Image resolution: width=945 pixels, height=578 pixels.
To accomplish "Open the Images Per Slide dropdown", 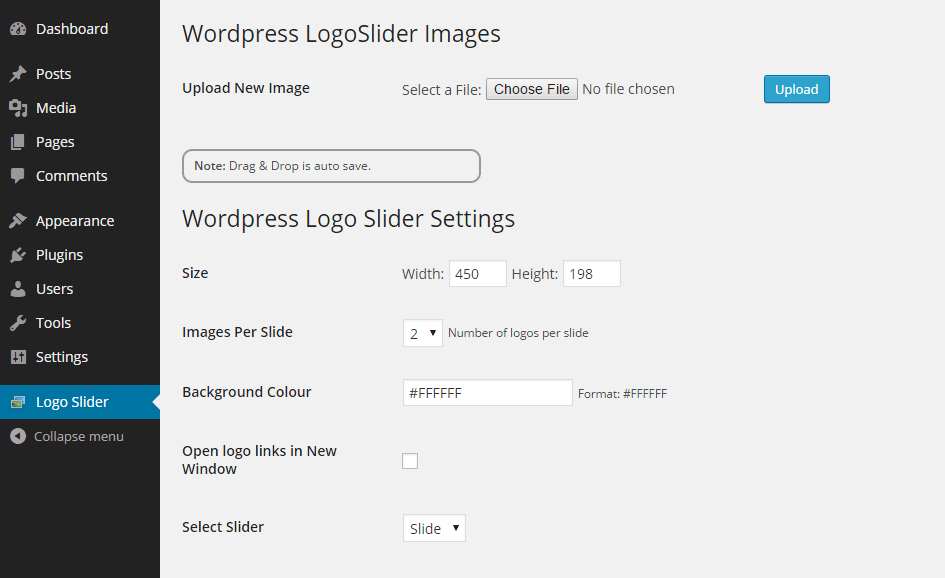I will coord(422,333).
